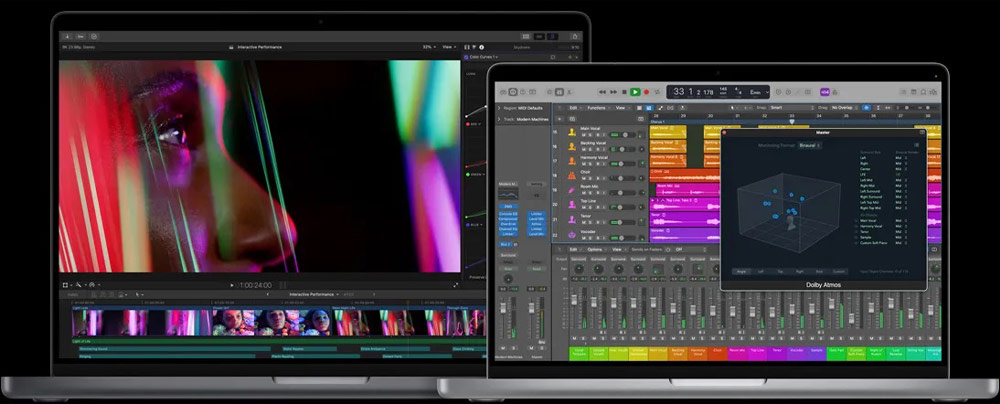Open the Functions menu in tracks area
The height and width of the screenshot is (404, 1000).
598,107
